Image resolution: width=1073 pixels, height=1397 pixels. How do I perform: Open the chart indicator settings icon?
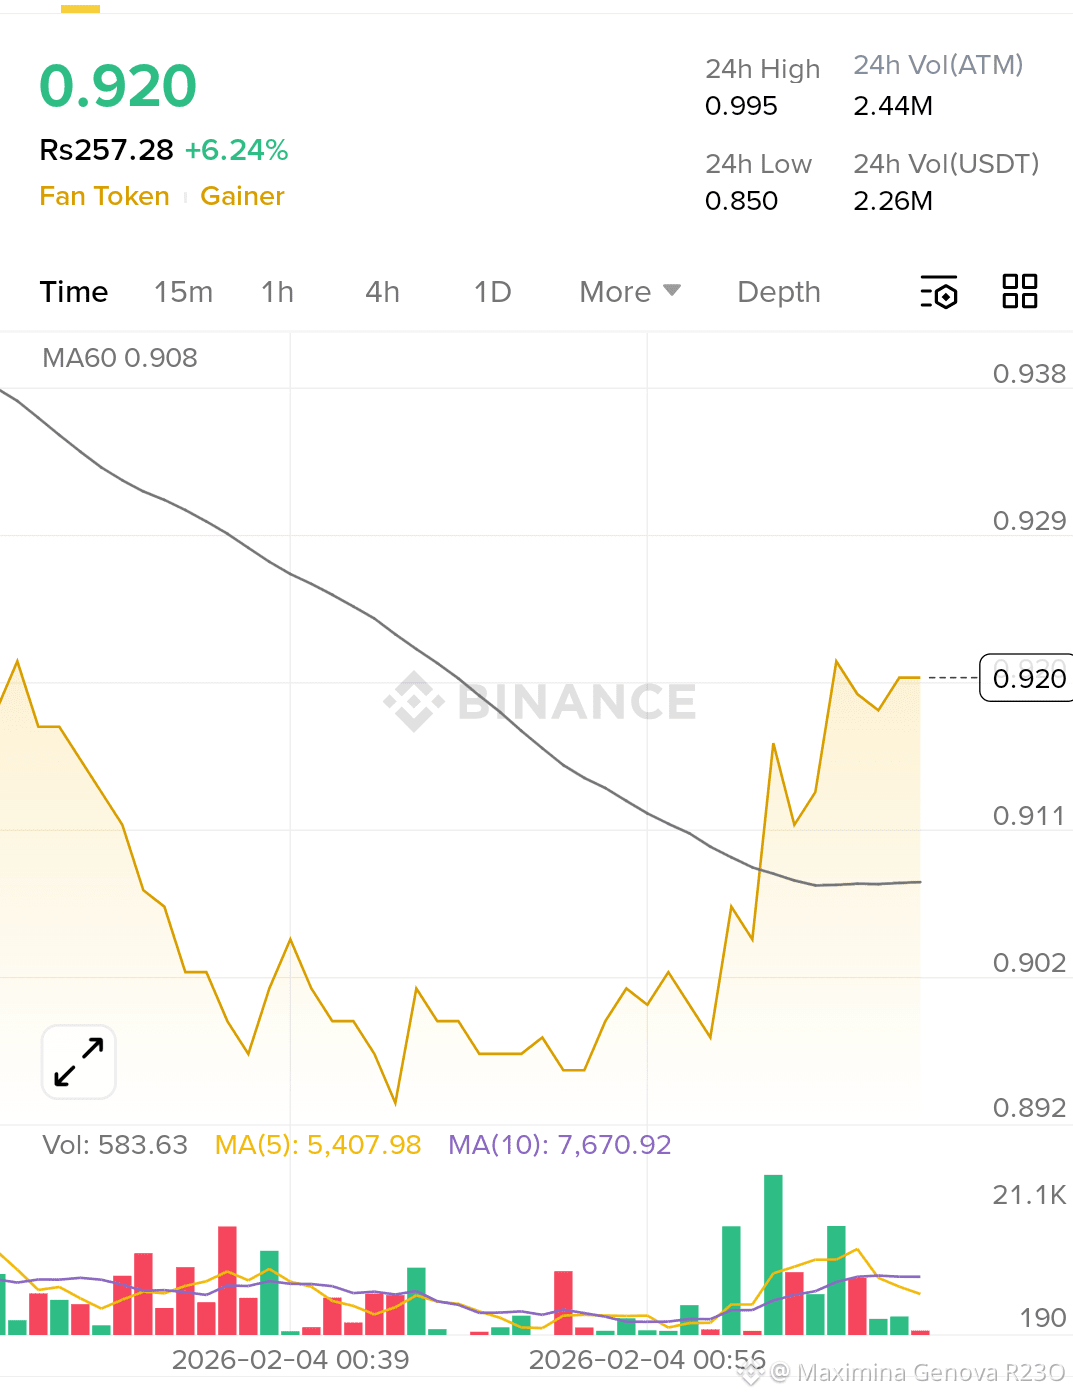(x=939, y=292)
